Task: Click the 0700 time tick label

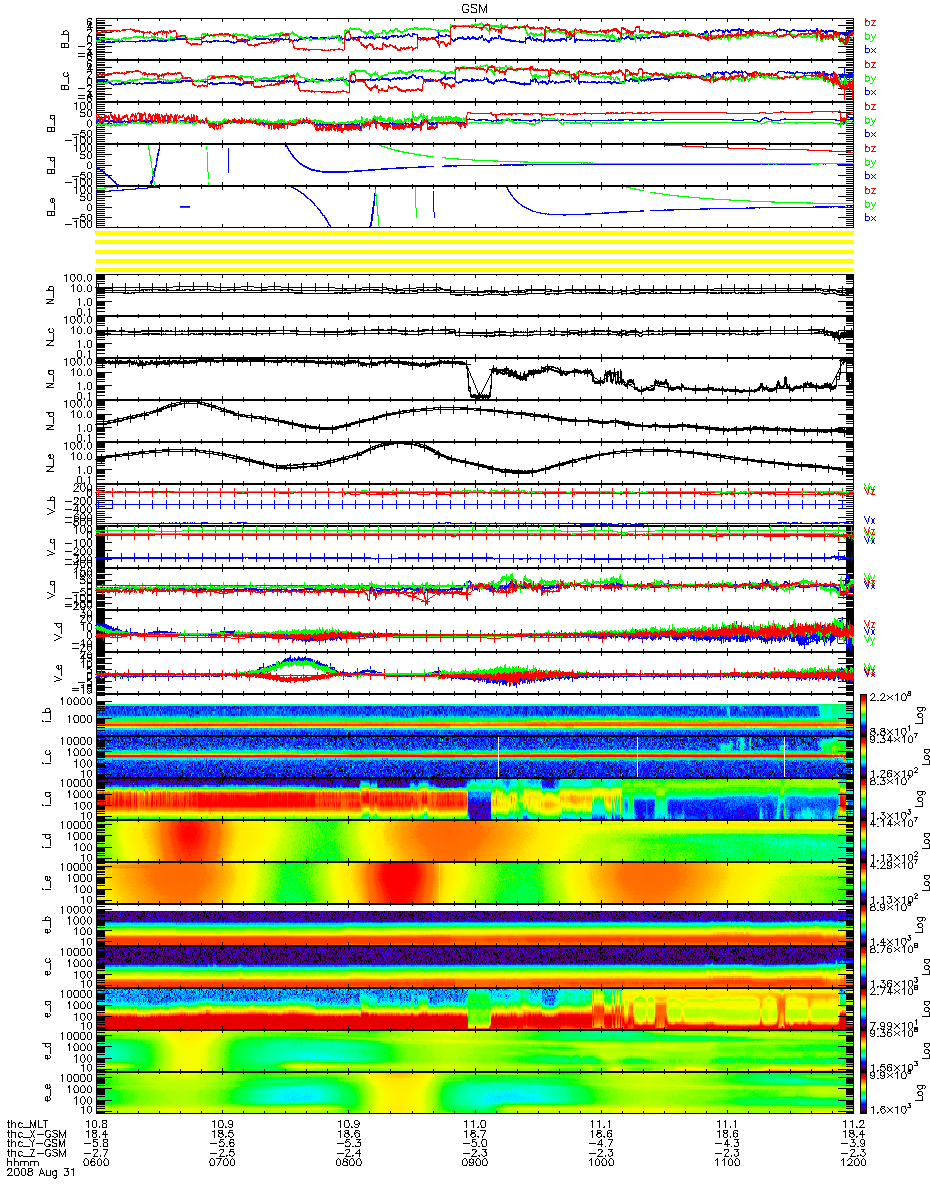Action: coord(223,1164)
